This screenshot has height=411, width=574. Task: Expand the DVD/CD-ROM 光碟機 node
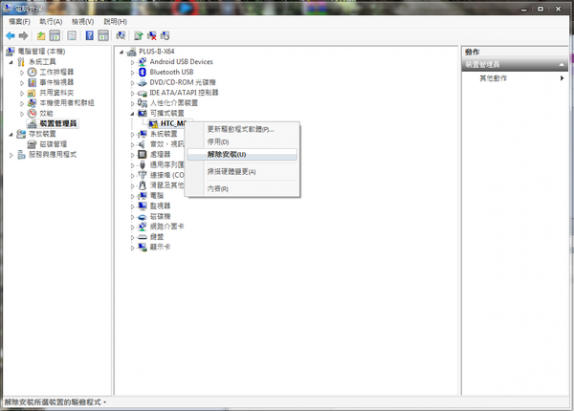click(x=133, y=83)
